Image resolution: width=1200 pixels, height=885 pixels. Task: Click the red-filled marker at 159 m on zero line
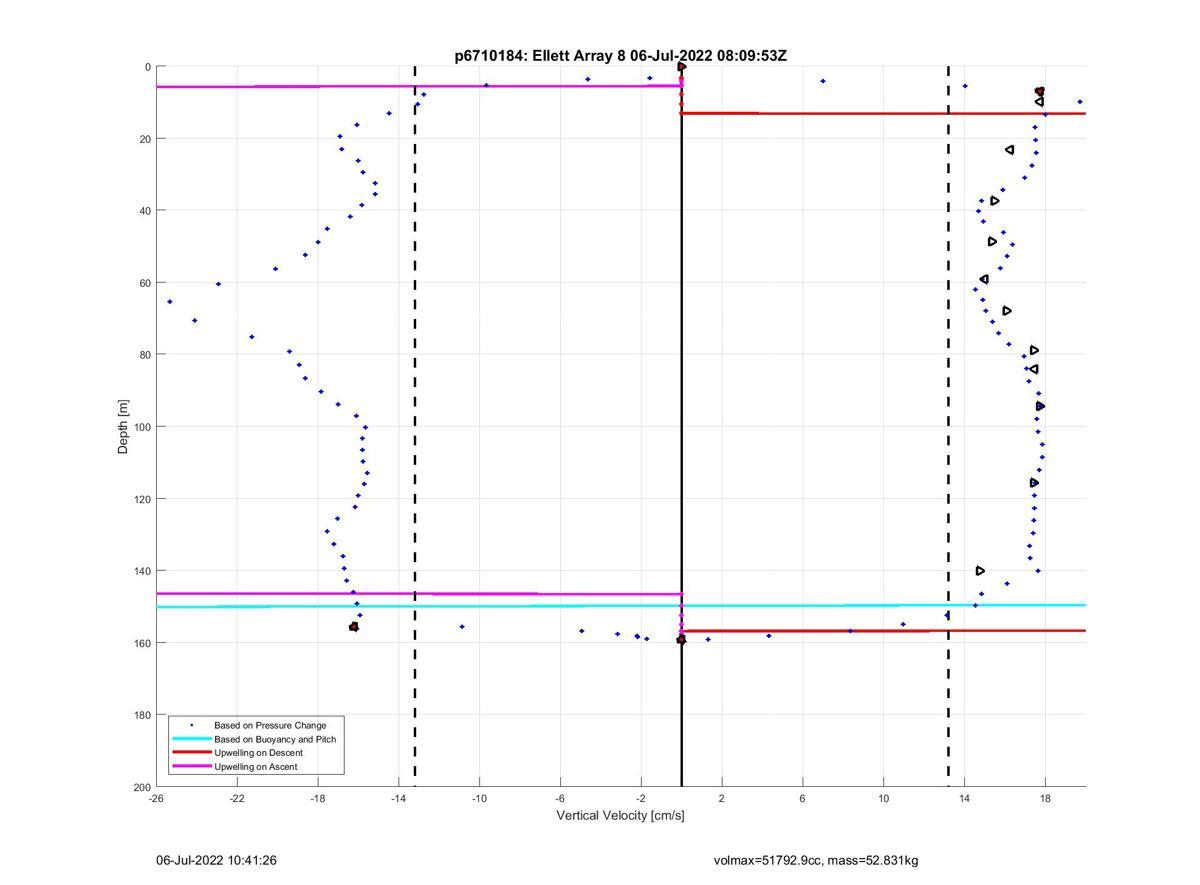(x=681, y=639)
